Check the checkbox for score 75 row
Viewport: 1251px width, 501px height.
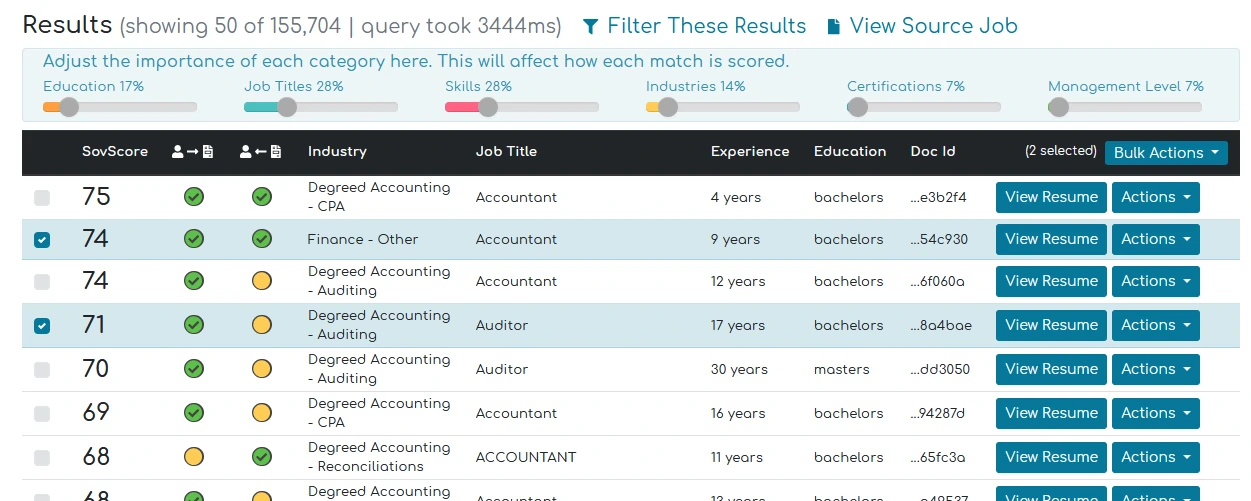[42, 198]
